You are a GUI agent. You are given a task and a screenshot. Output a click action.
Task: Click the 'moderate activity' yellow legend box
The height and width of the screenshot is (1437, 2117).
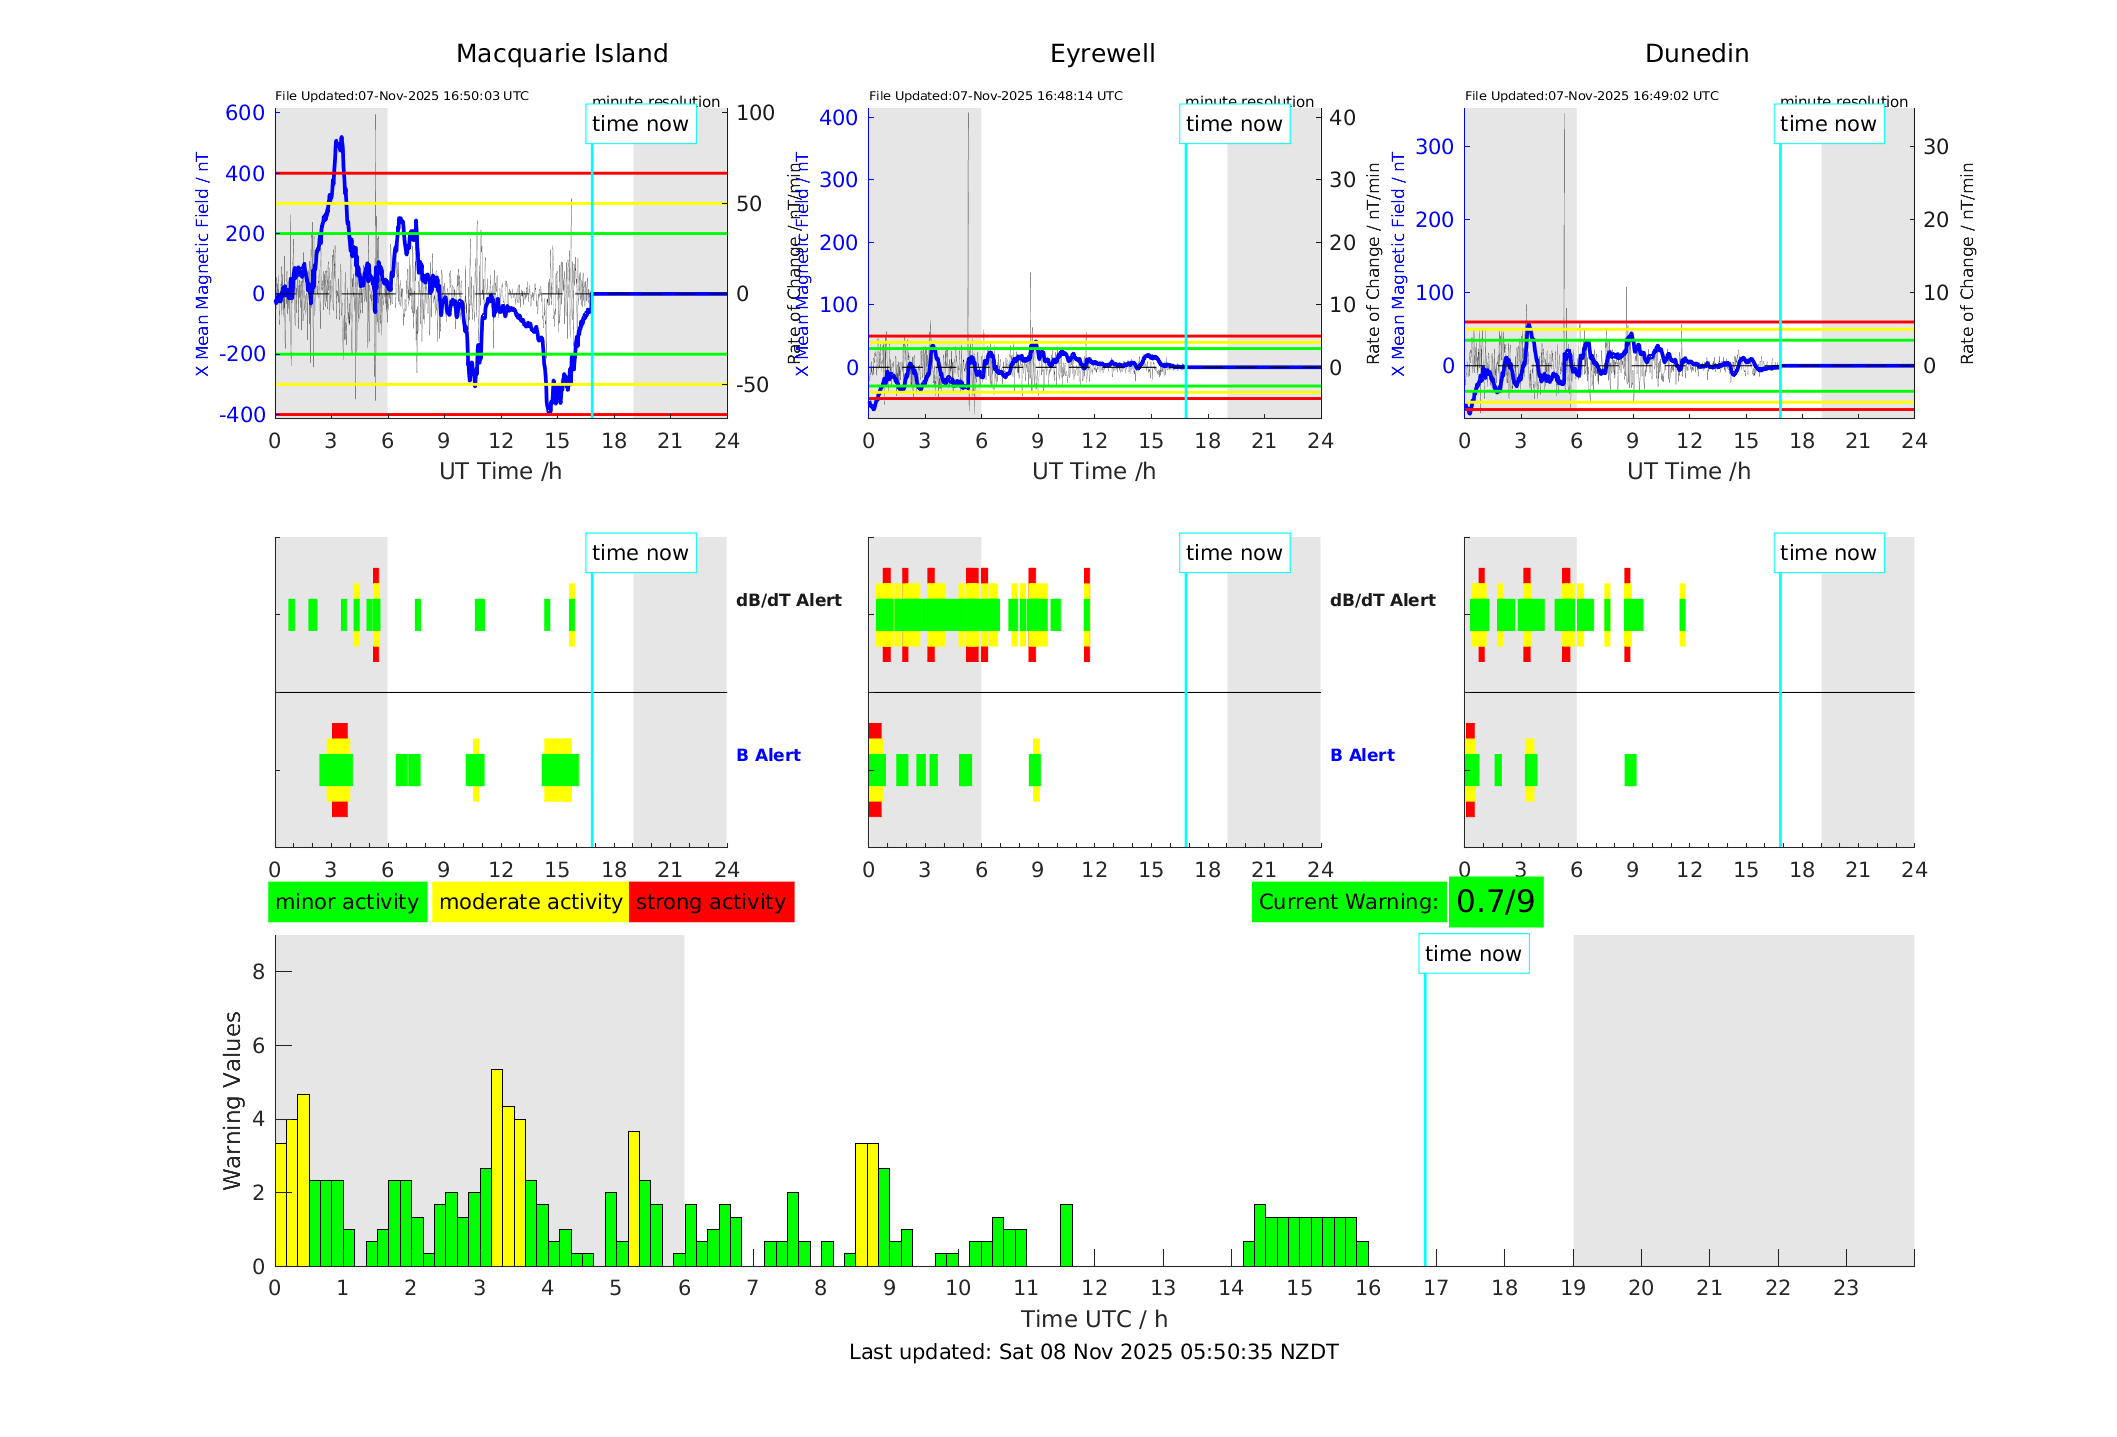coord(530,902)
